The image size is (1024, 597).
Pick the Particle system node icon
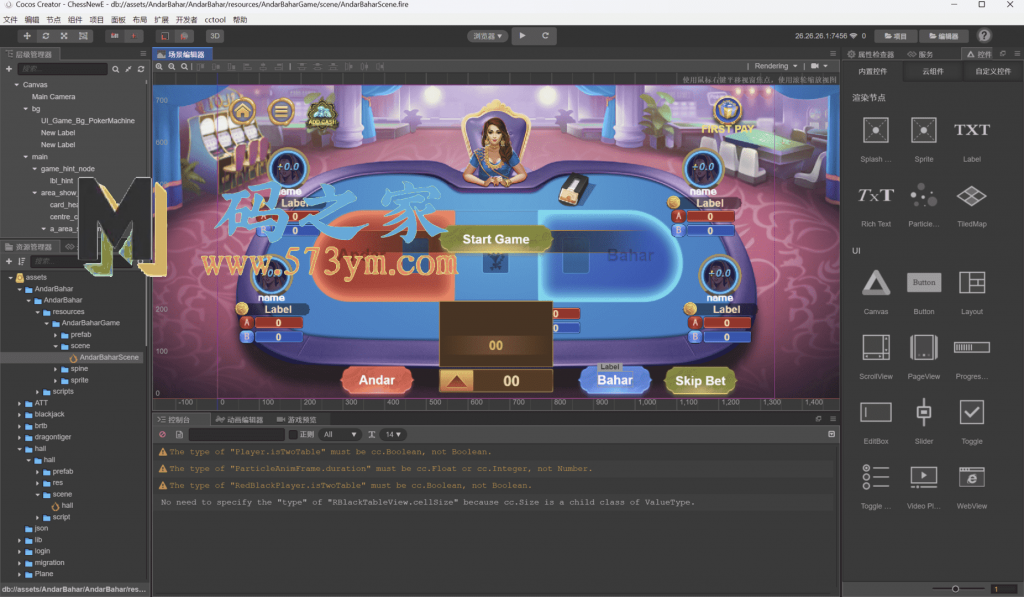tap(923, 195)
